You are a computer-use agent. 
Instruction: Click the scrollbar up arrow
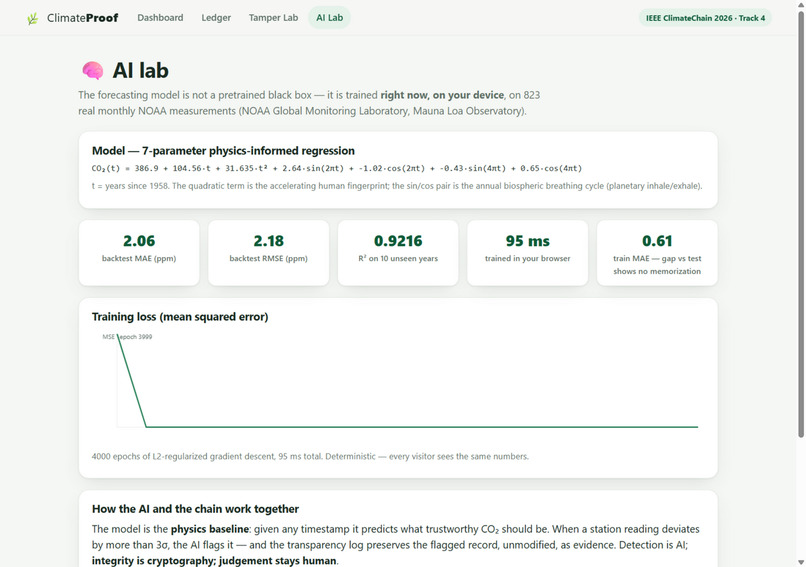click(801, 5)
